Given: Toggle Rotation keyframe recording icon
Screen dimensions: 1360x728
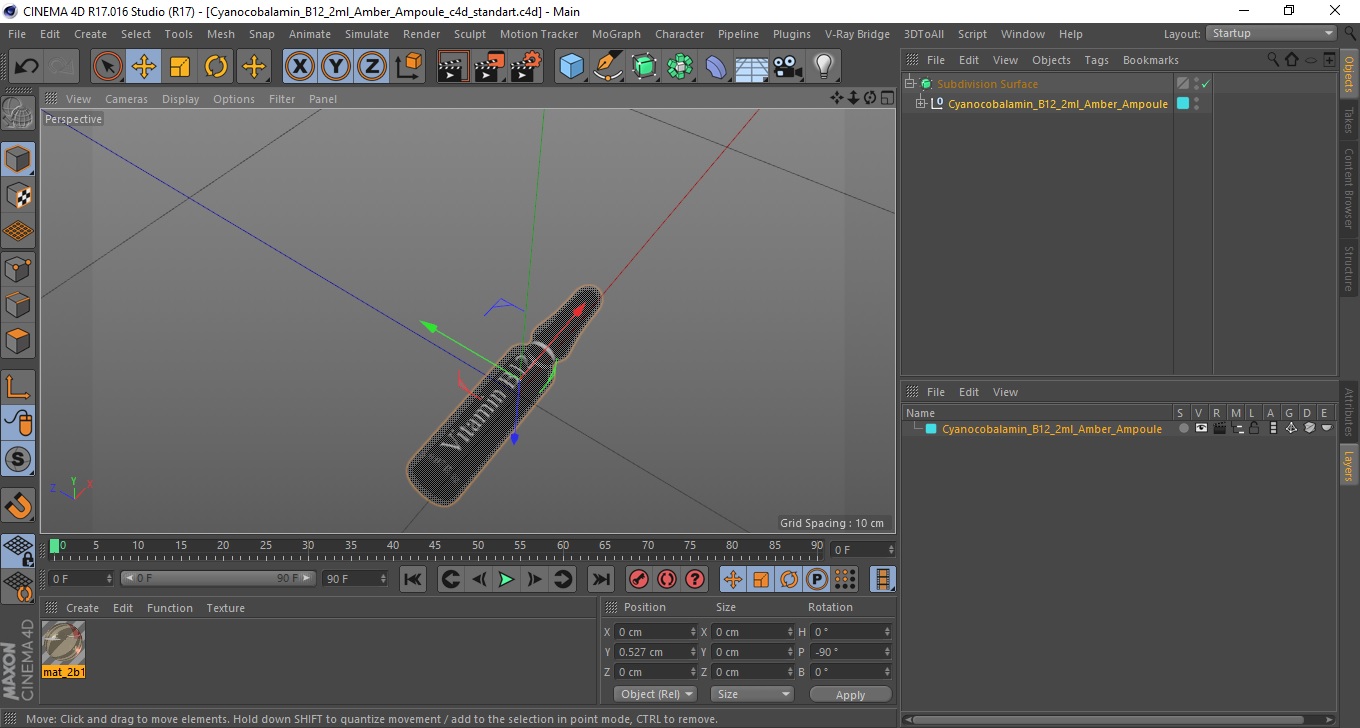Looking at the screenshot, I should point(789,579).
